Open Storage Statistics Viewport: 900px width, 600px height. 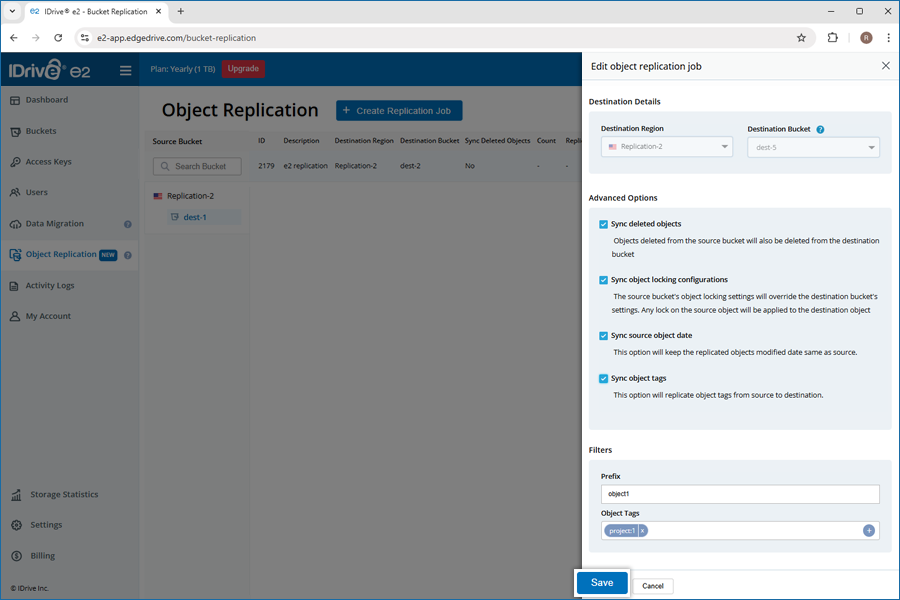click(64, 494)
